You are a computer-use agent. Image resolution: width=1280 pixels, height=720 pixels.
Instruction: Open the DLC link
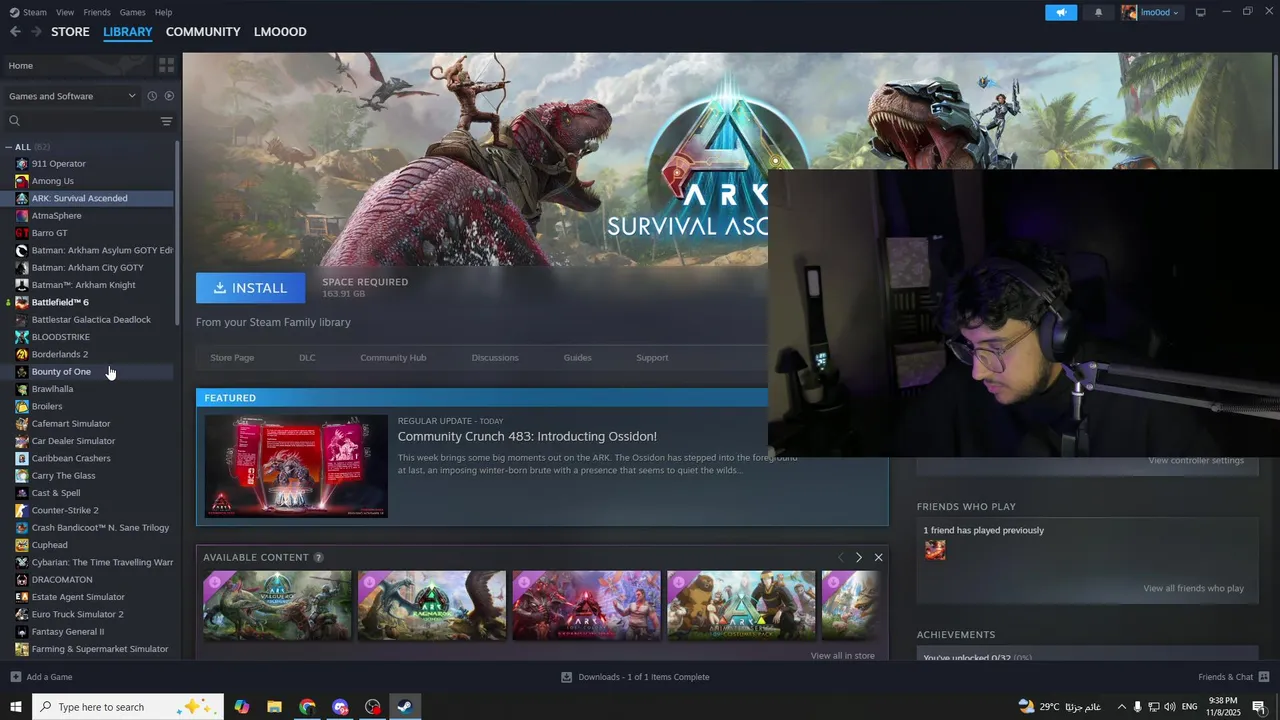307,358
